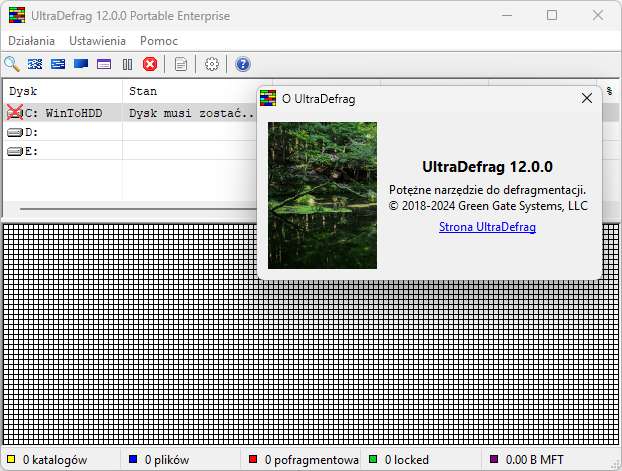
Task: Click the 'Dysk musi zostać..' status cell
Action: 191,113
